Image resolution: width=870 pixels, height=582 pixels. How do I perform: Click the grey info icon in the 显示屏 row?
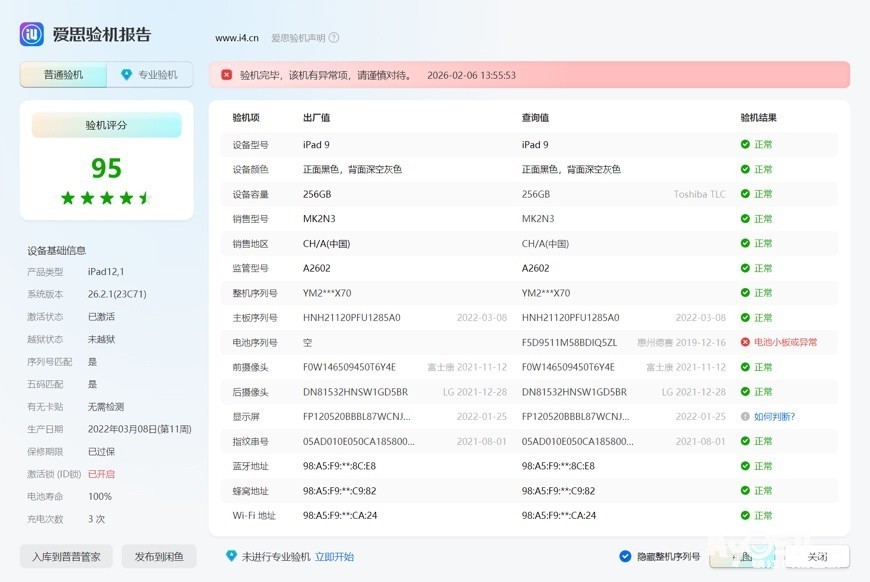pyautogui.click(x=745, y=416)
